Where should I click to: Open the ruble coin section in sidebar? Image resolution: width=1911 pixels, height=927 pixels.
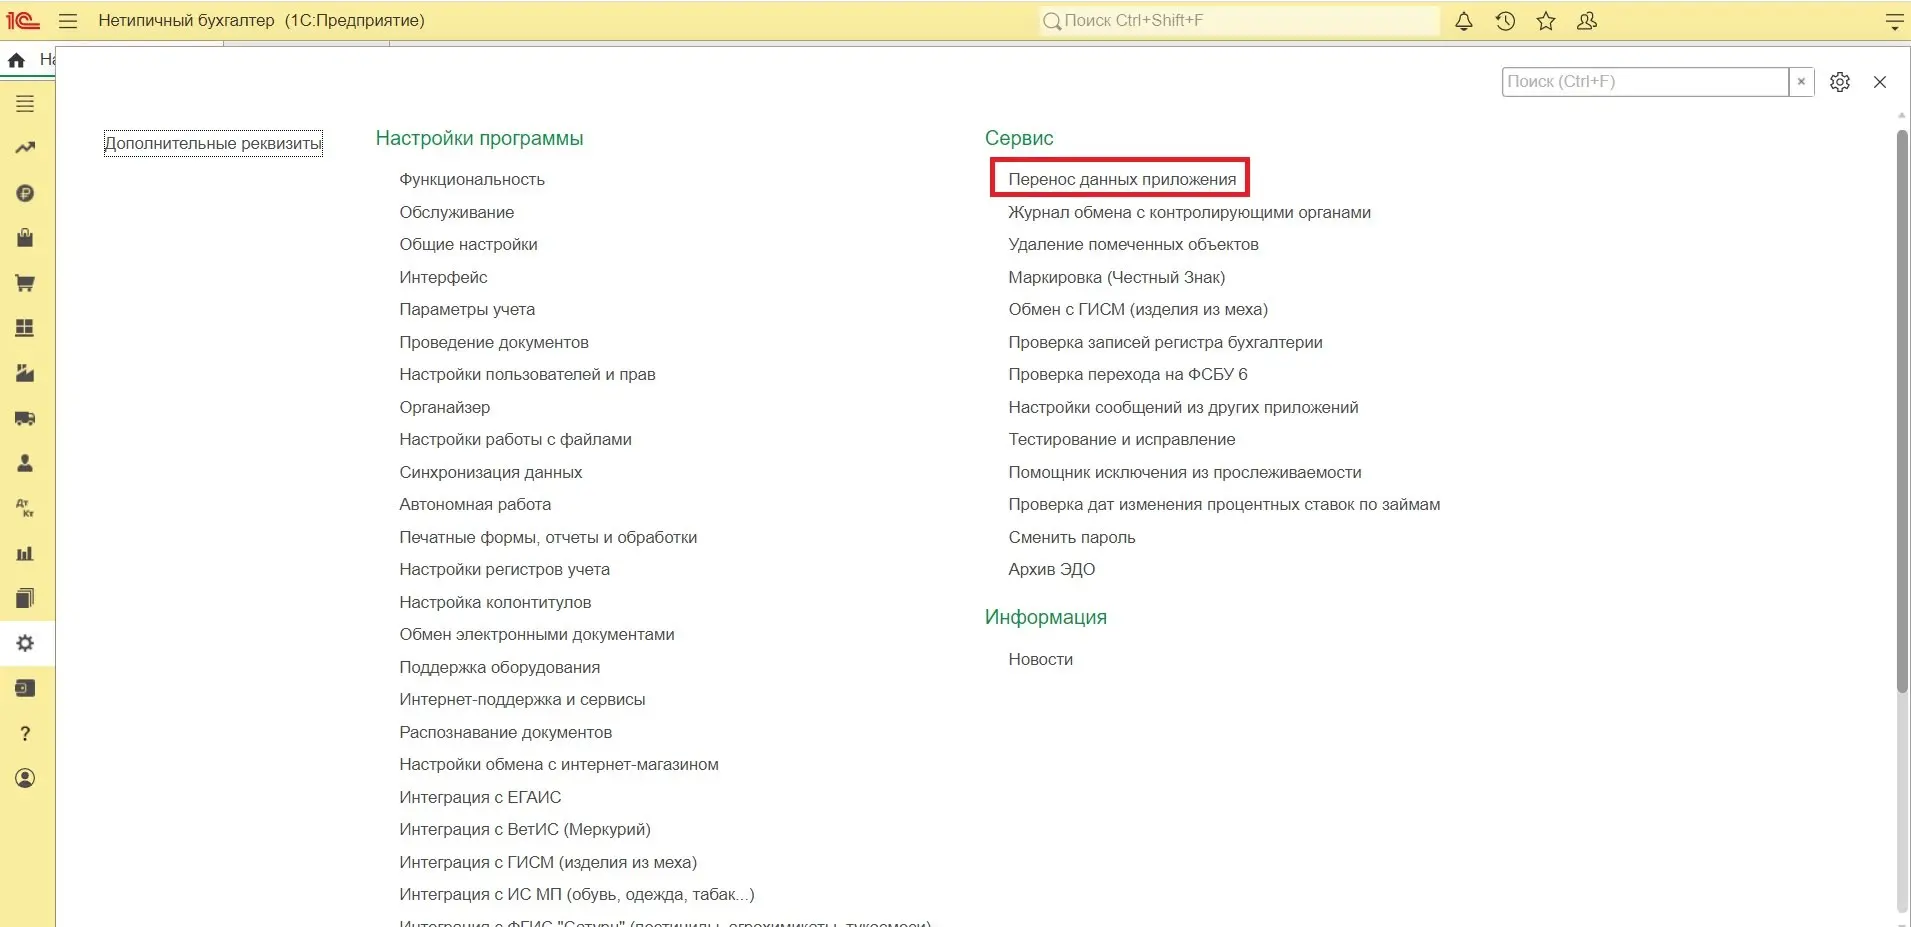[x=25, y=193]
